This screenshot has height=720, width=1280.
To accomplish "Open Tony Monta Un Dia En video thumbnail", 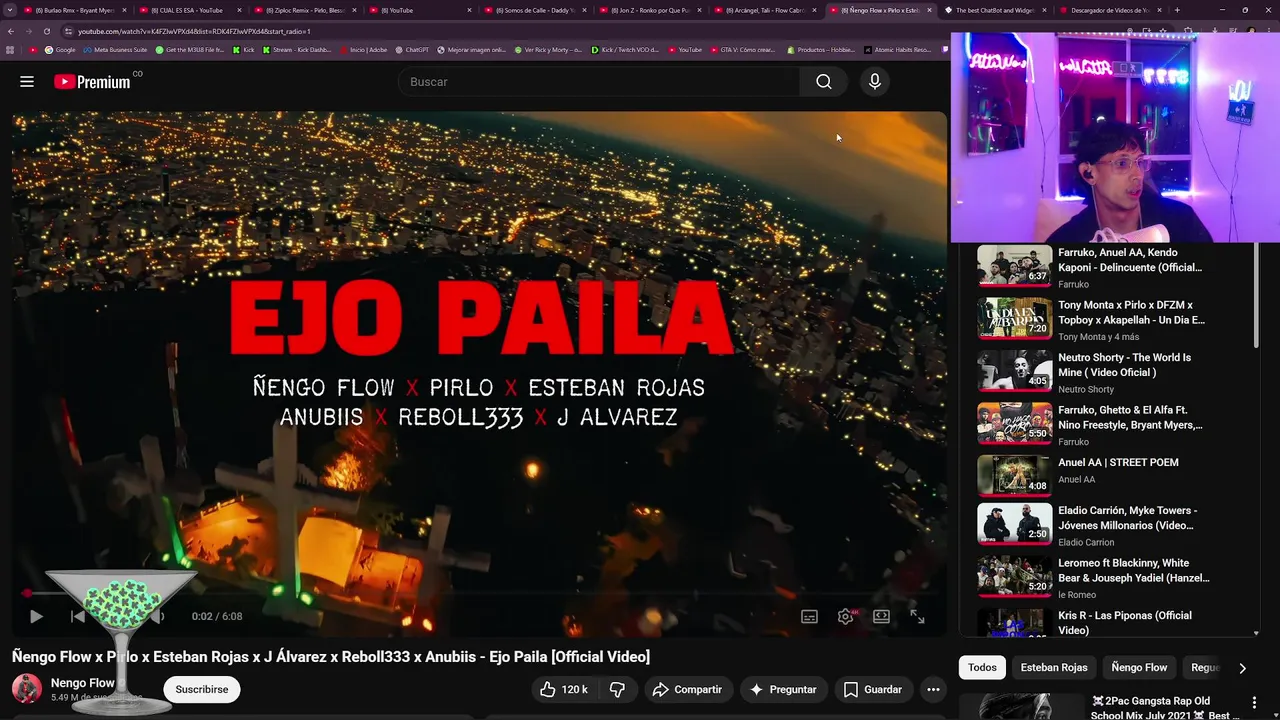I will tap(1015, 318).
